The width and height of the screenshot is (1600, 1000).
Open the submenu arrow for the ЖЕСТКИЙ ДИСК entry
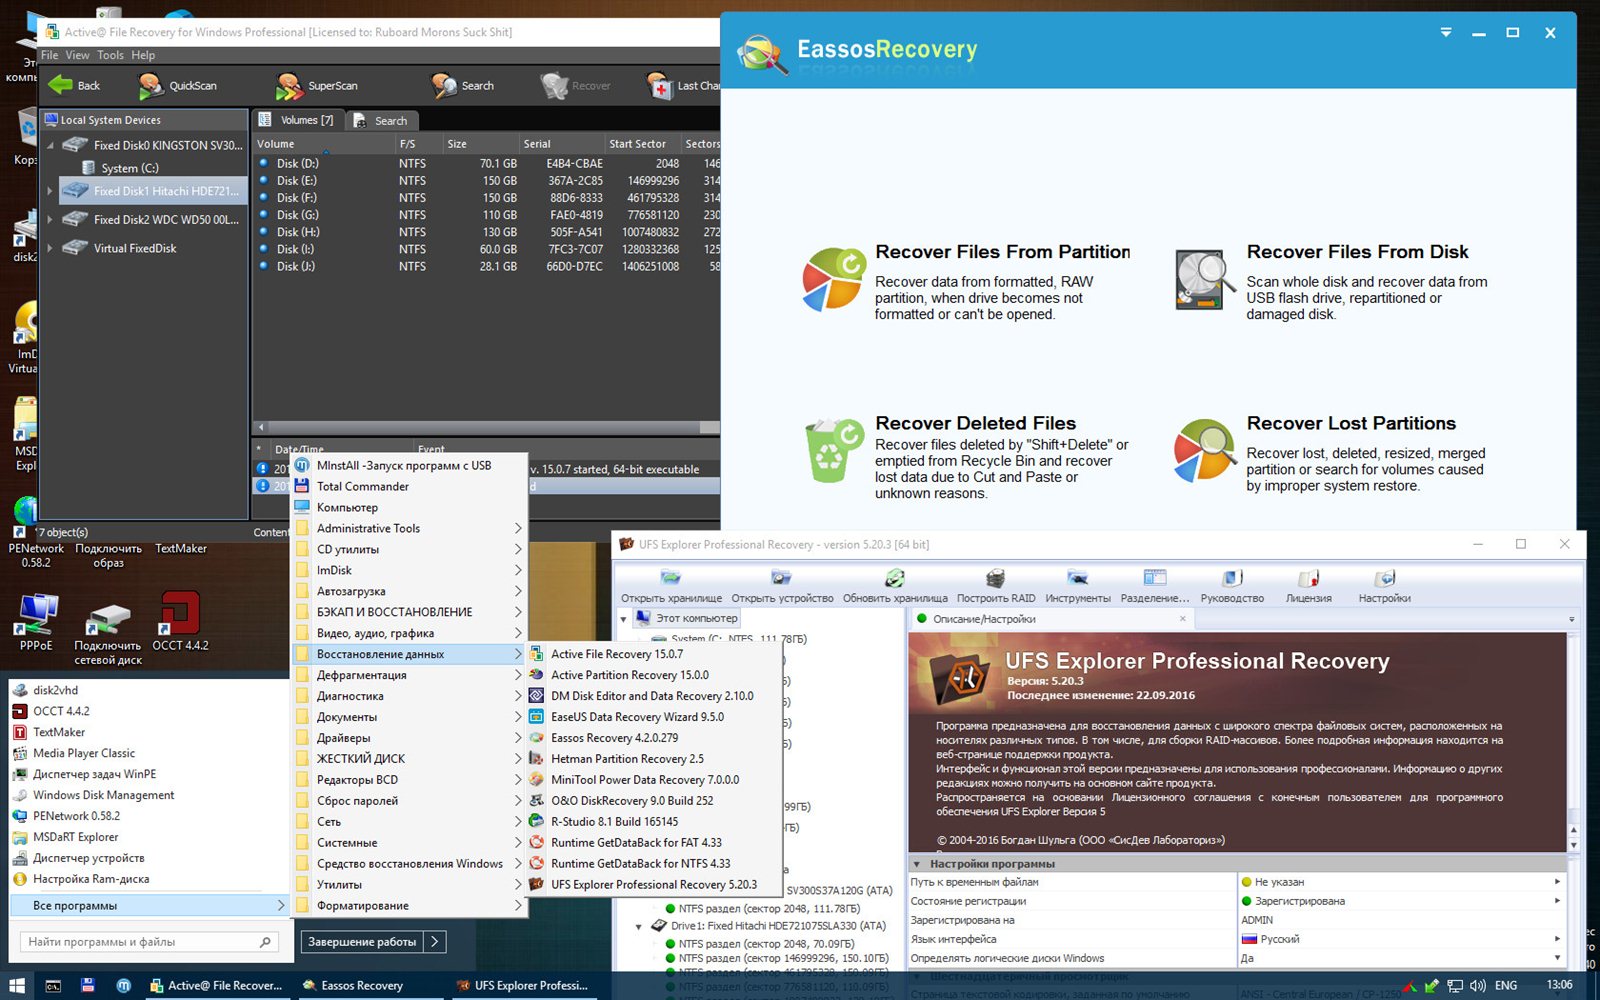pyautogui.click(x=518, y=759)
